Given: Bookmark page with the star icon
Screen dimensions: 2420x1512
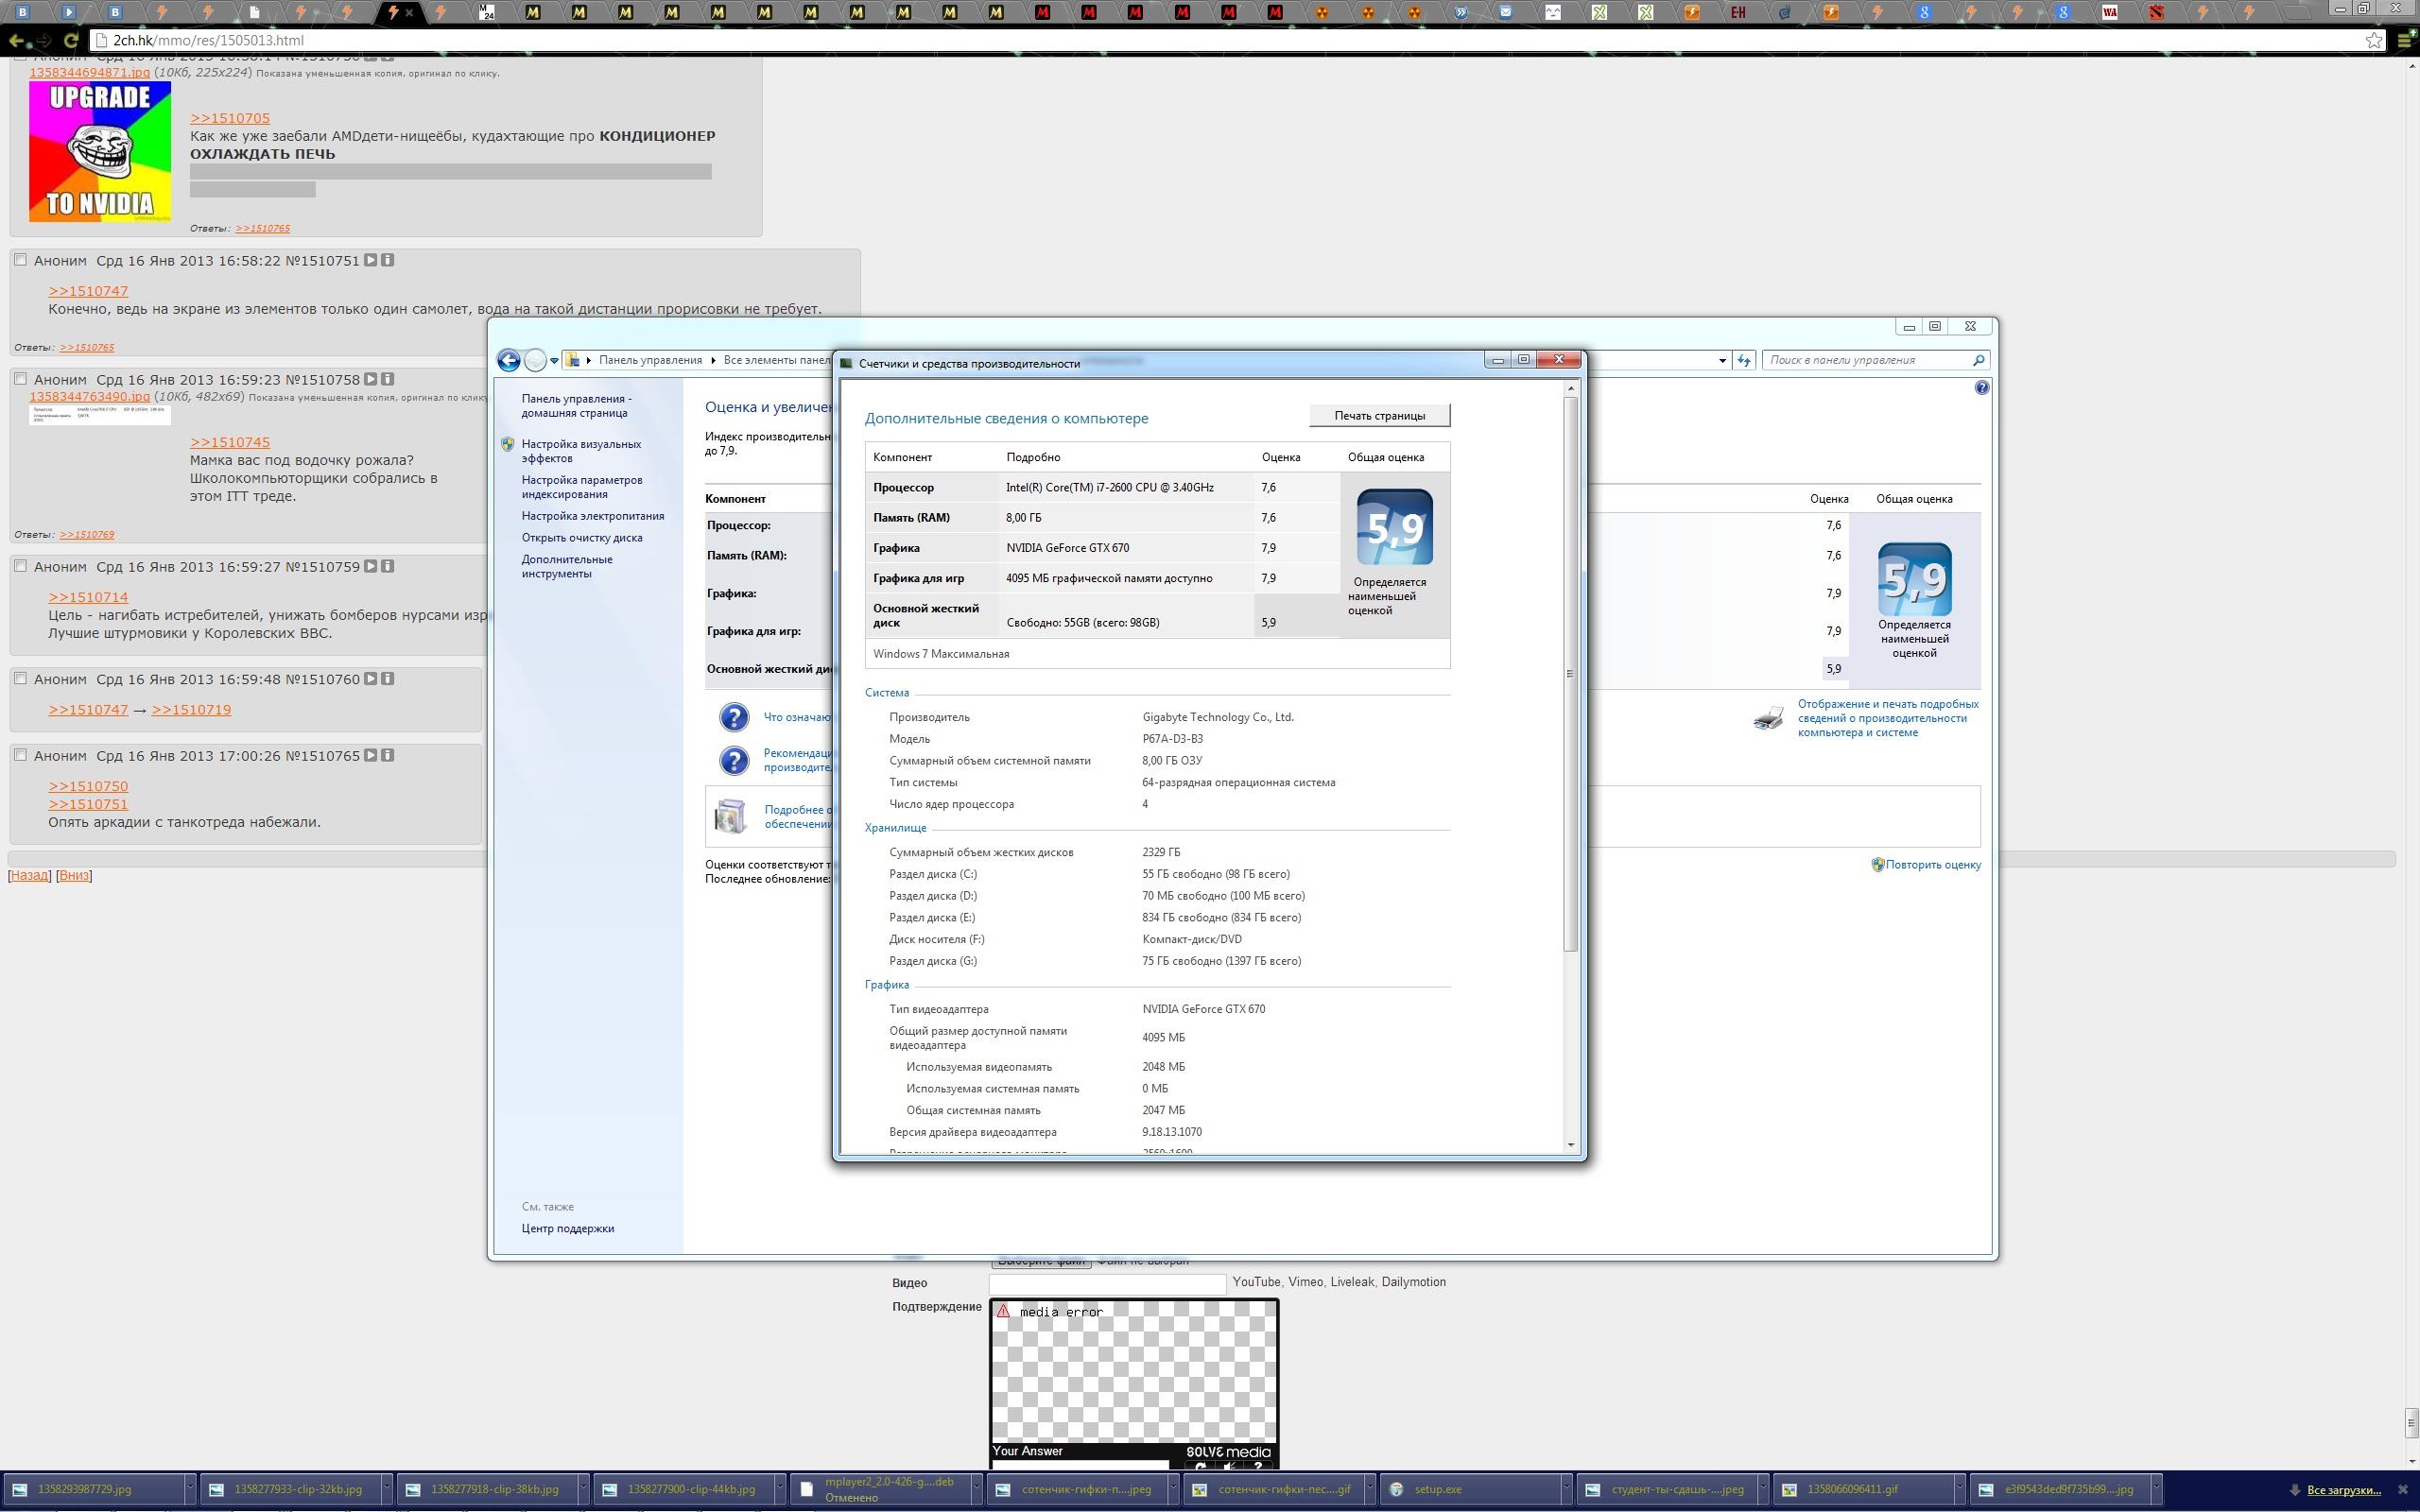Looking at the screenshot, I should pyautogui.click(x=2374, y=41).
